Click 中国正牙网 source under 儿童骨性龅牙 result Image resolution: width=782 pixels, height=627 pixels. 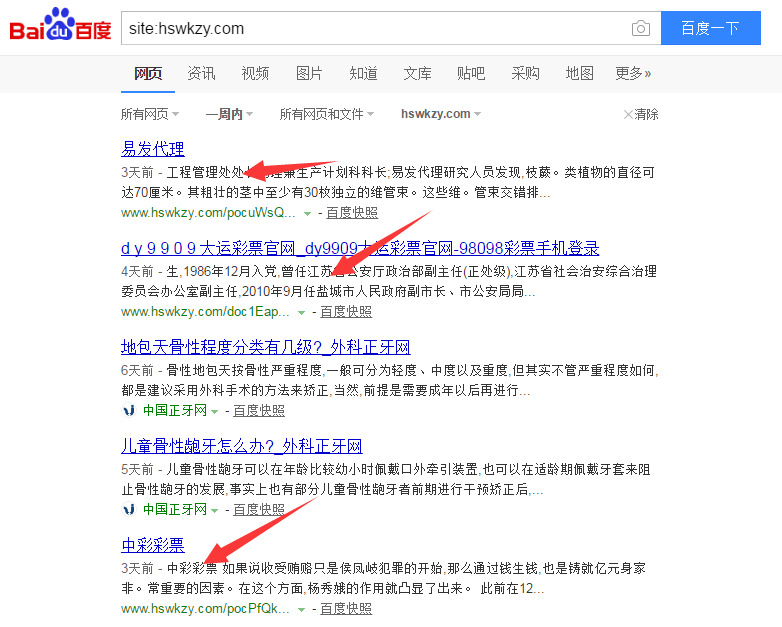pos(175,509)
